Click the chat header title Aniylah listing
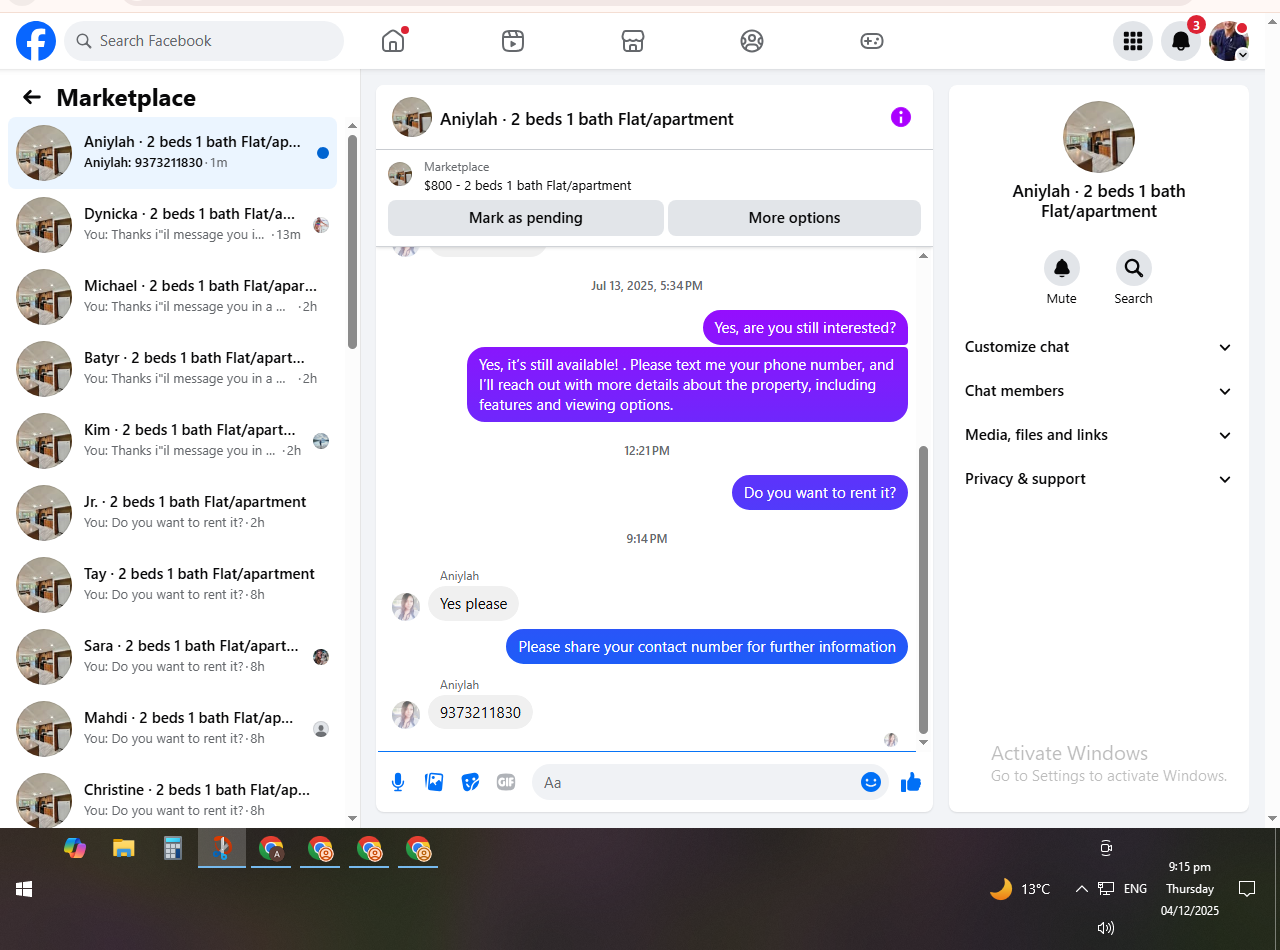Viewport: 1280px width, 950px height. point(587,118)
